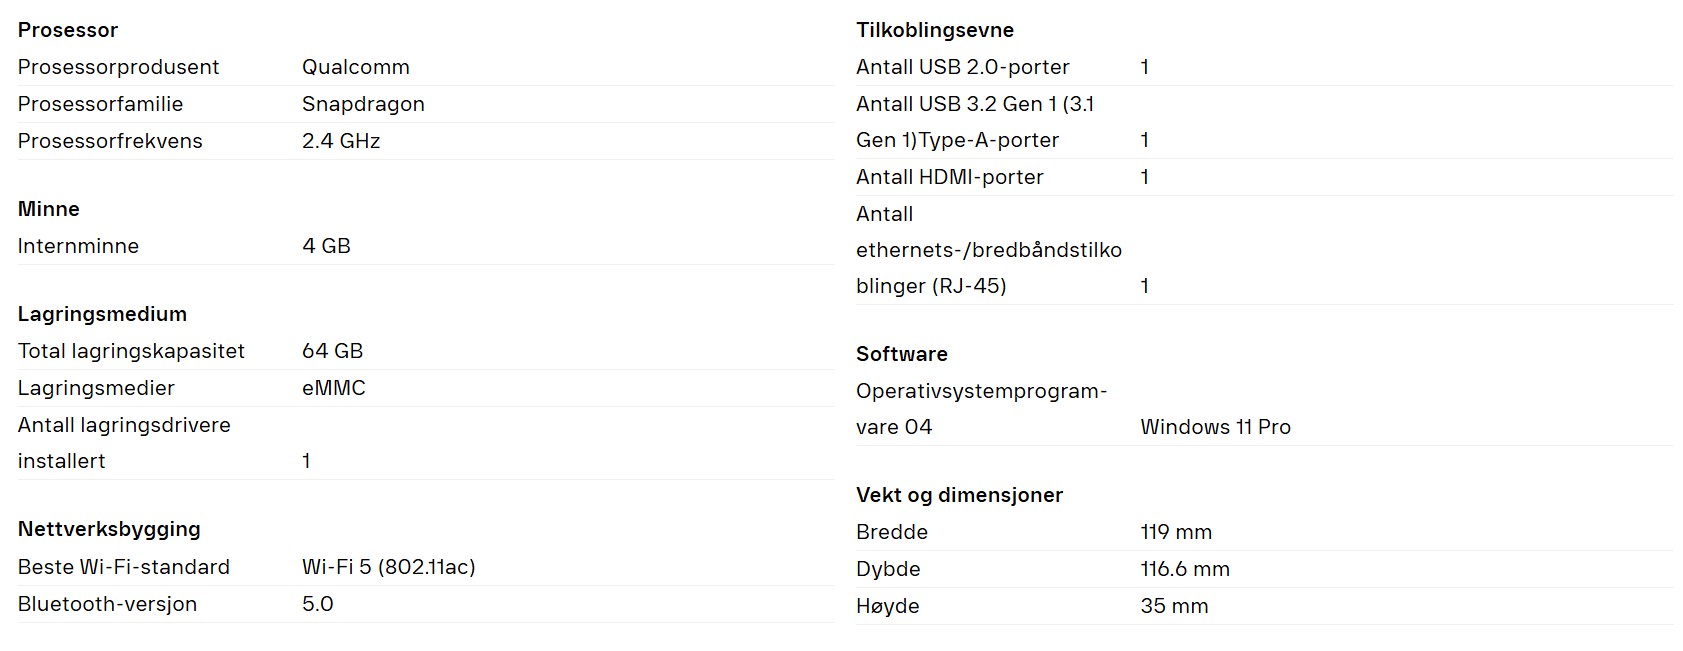Click the Minne section heading

pos(49,209)
